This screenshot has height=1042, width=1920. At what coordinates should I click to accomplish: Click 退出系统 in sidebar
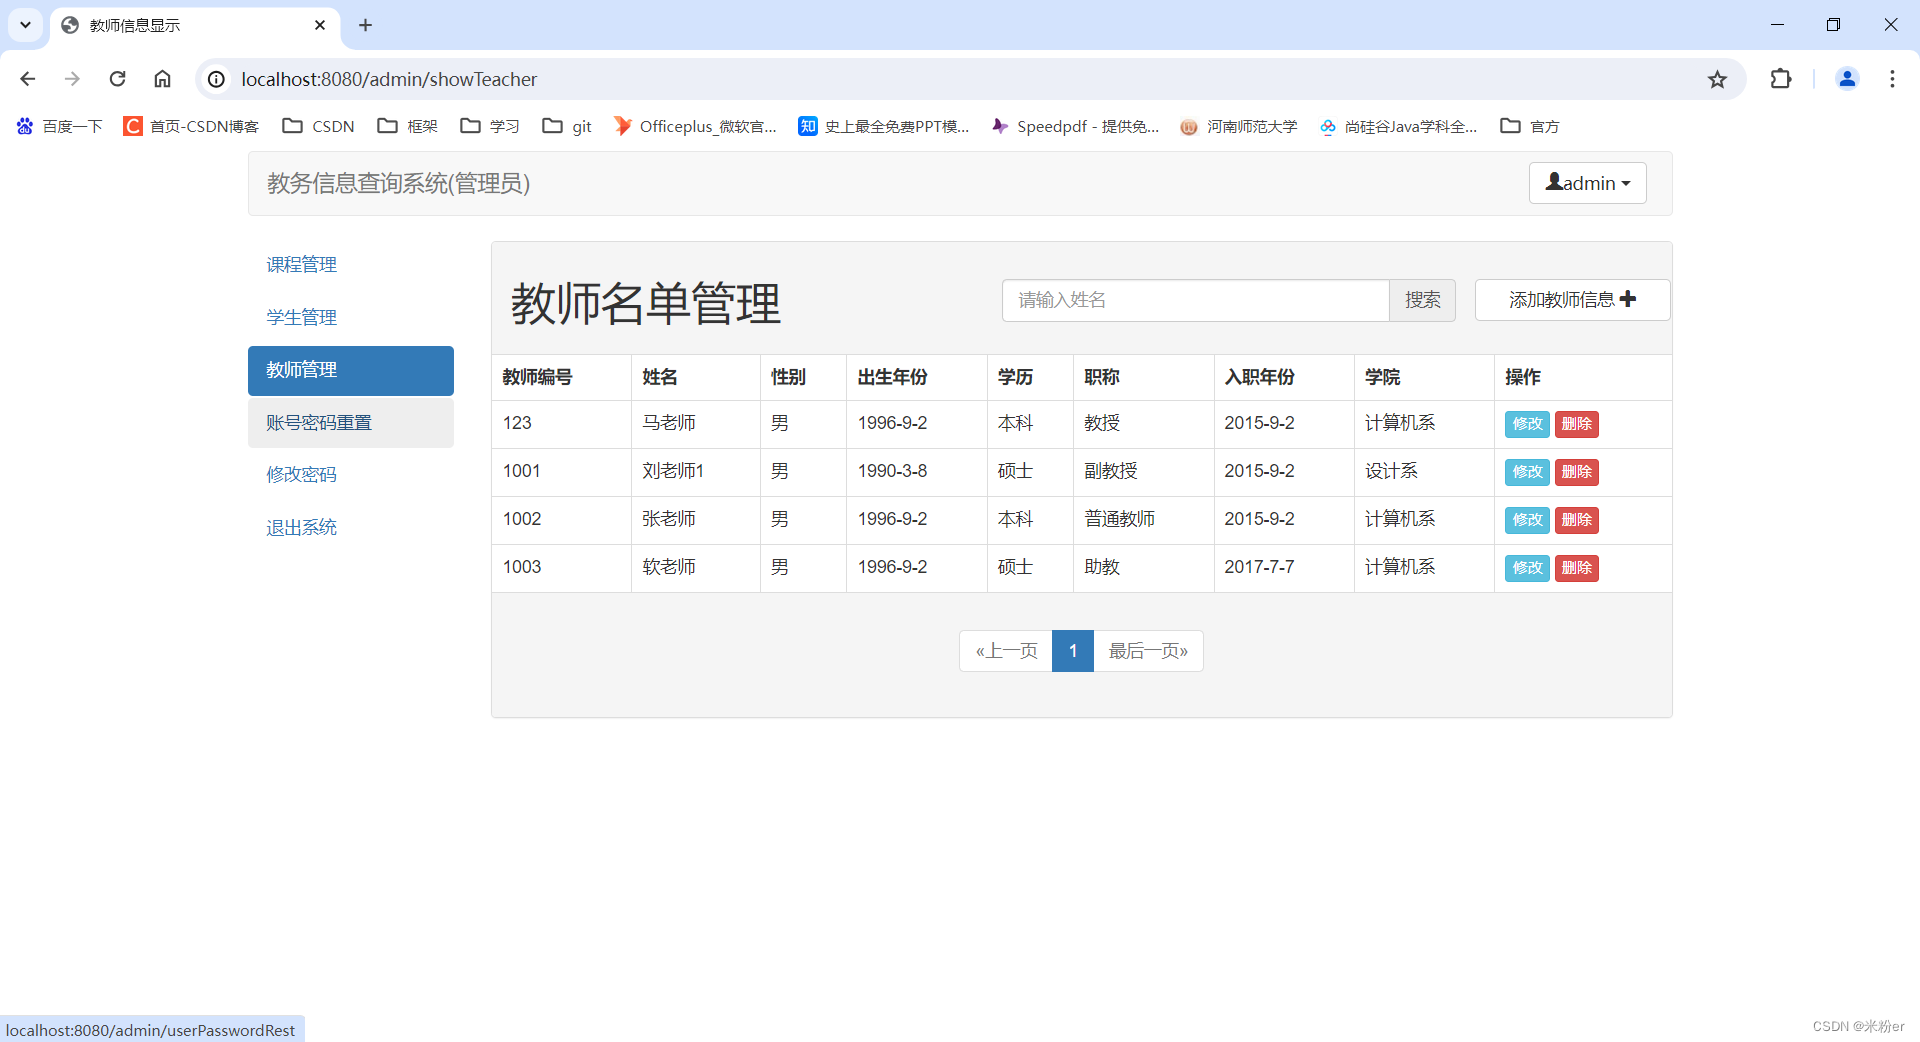(x=351, y=527)
